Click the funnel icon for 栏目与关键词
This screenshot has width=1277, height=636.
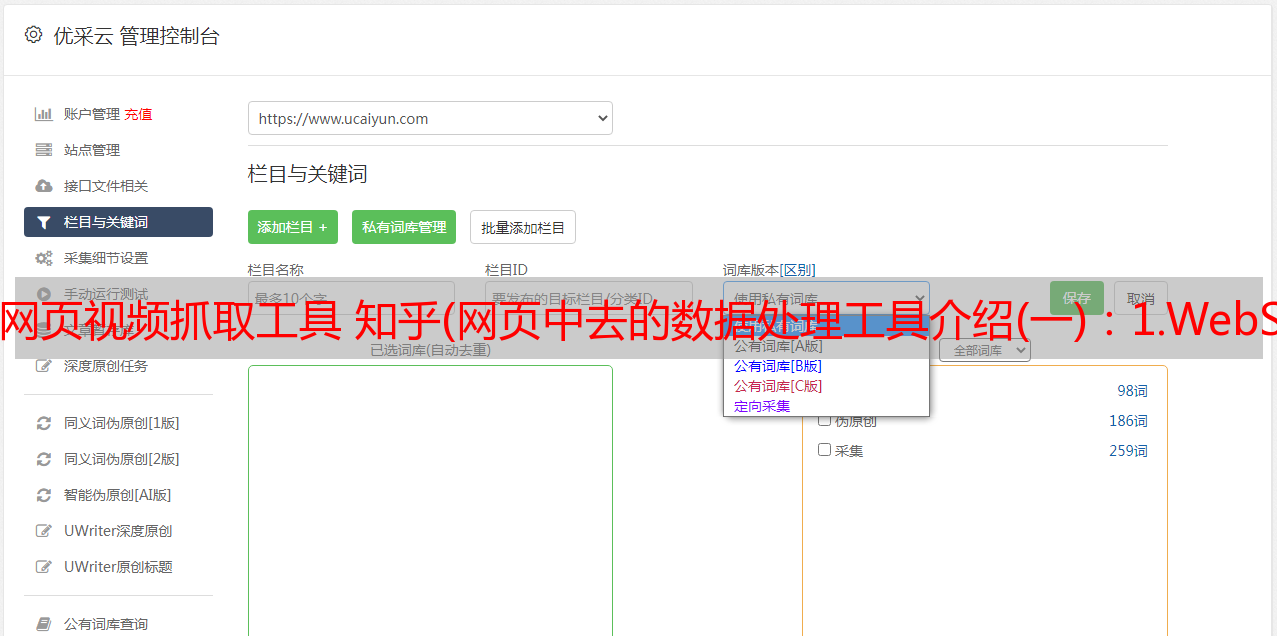pos(43,222)
